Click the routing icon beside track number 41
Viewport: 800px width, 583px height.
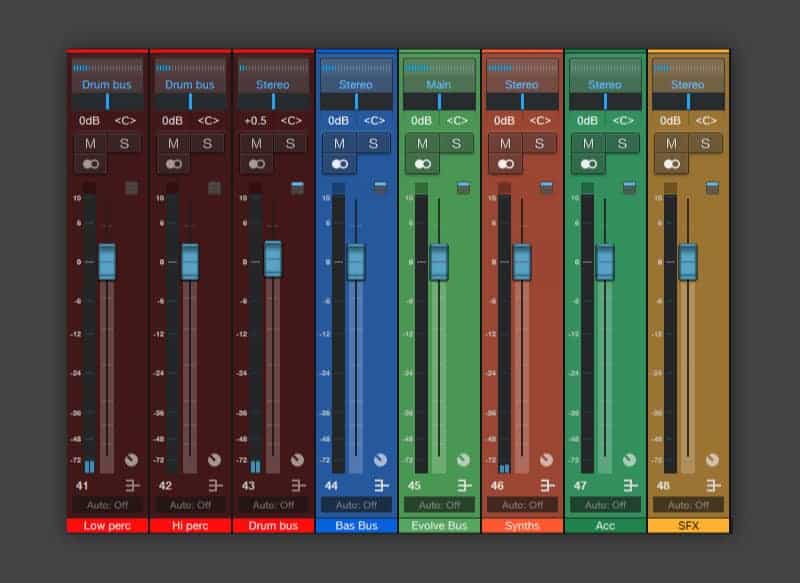(x=132, y=485)
